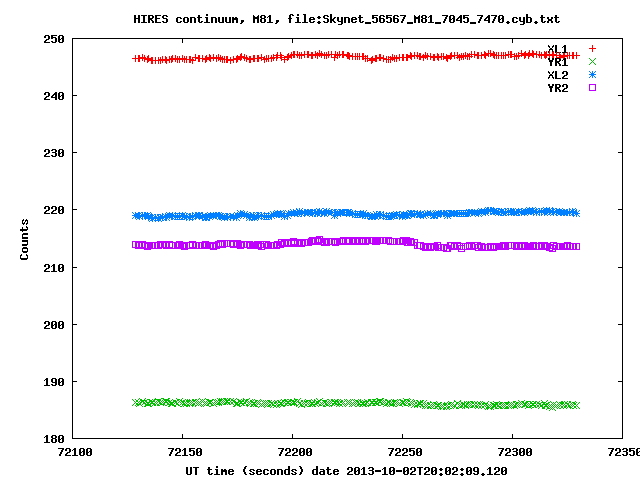Click the x-axis tick label 72150

coord(185,452)
